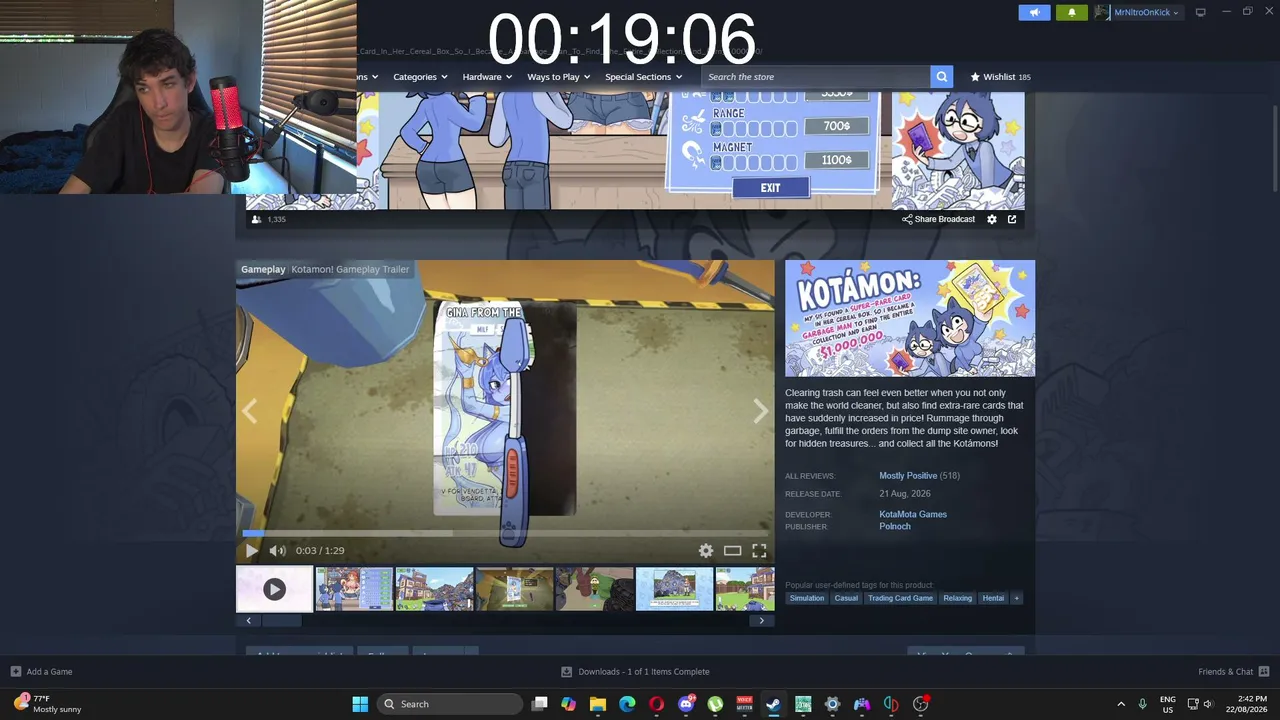Toggle theater mode on the trailer
The height and width of the screenshot is (720, 1280).
point(733,550)
